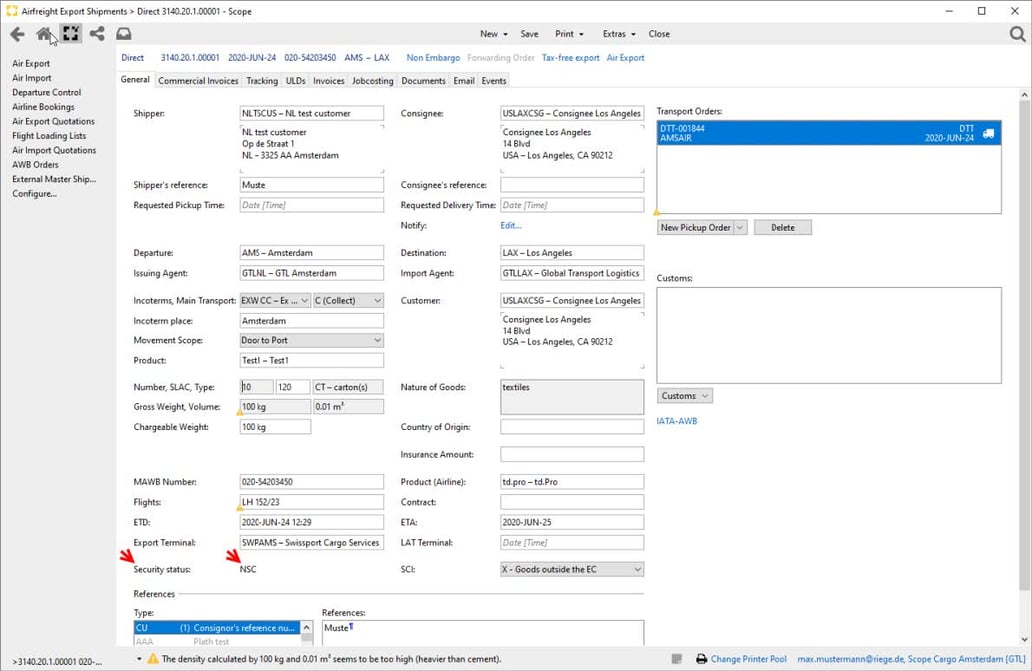Screen dimensions: 1032x671
Task: Switch to the Tracking tab
Action: point(262,80)
